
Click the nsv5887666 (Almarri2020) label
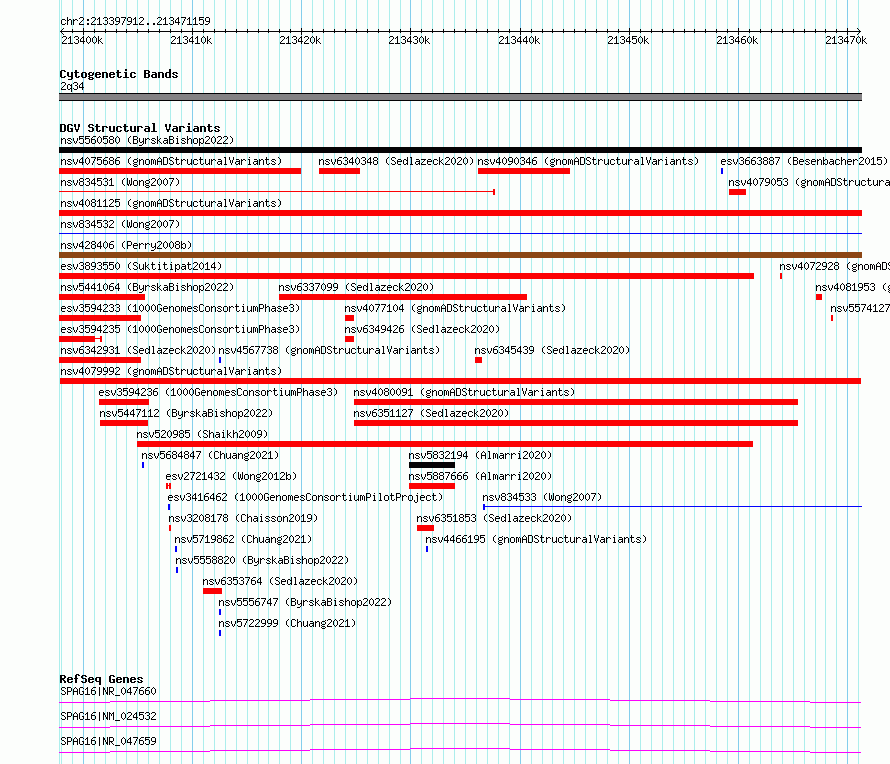pos(480,476)
